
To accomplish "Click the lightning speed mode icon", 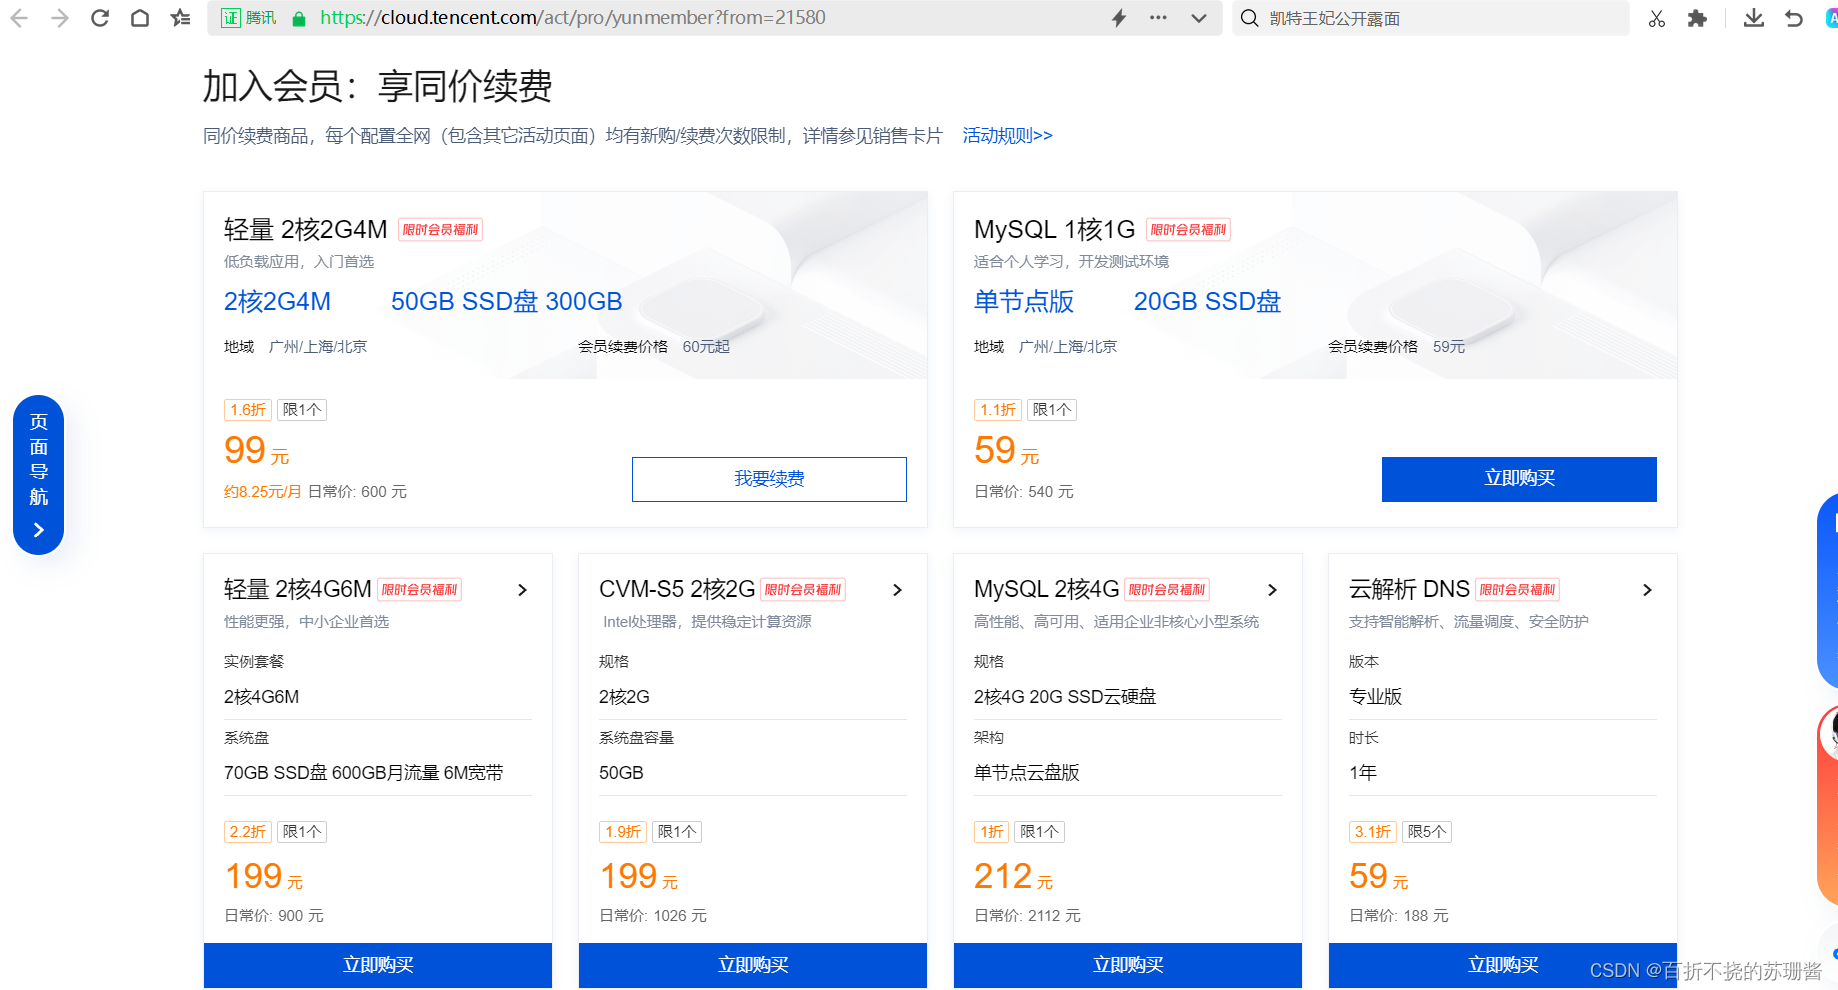I will pos(1119,18).
